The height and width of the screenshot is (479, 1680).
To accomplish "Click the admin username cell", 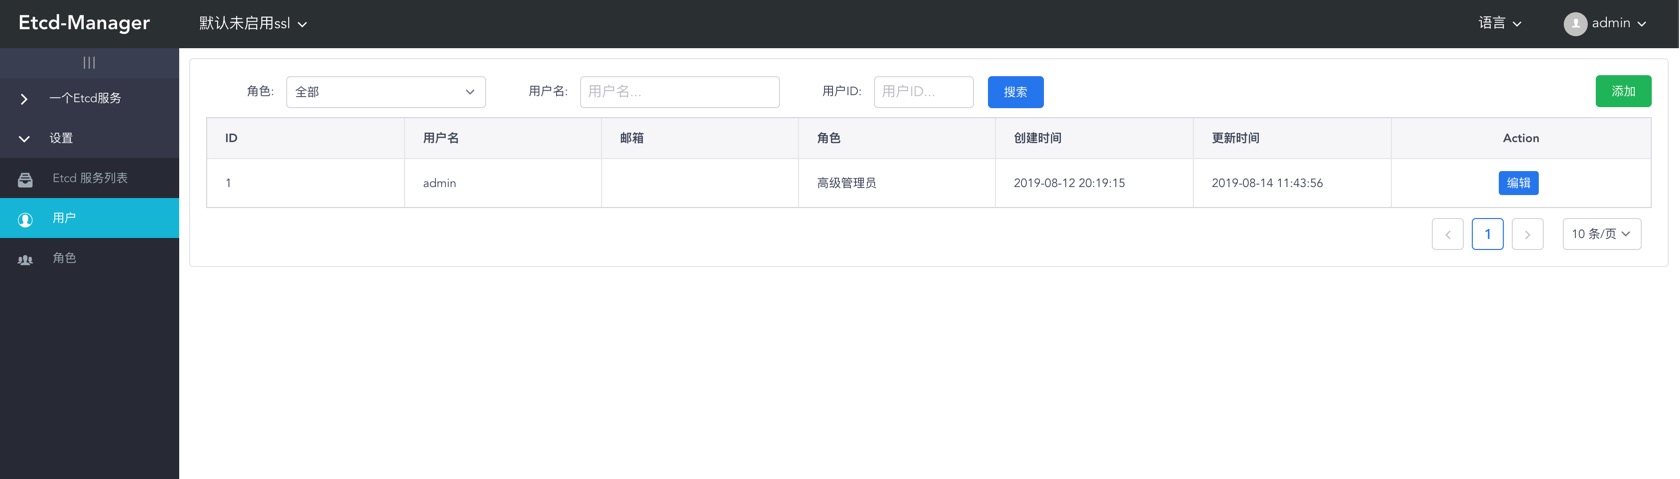I will click(503, 183).
